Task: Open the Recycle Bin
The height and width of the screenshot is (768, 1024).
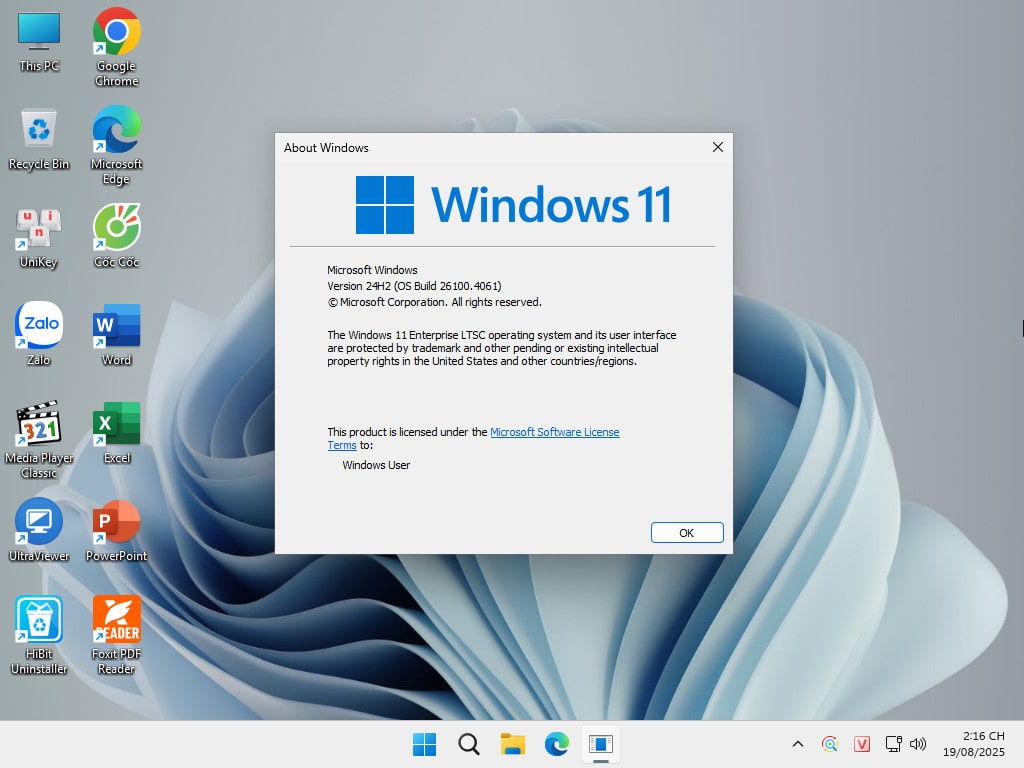Action: click(x=39, y=139)
